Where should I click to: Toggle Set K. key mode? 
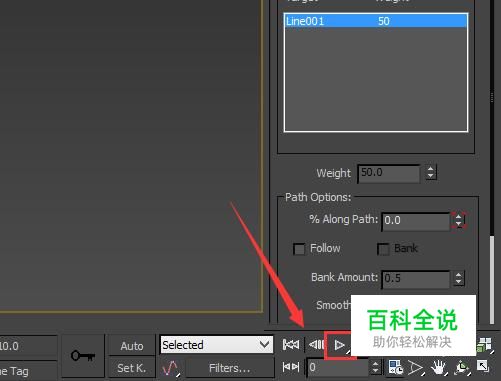pyautogui.click(x=132, y=368)
